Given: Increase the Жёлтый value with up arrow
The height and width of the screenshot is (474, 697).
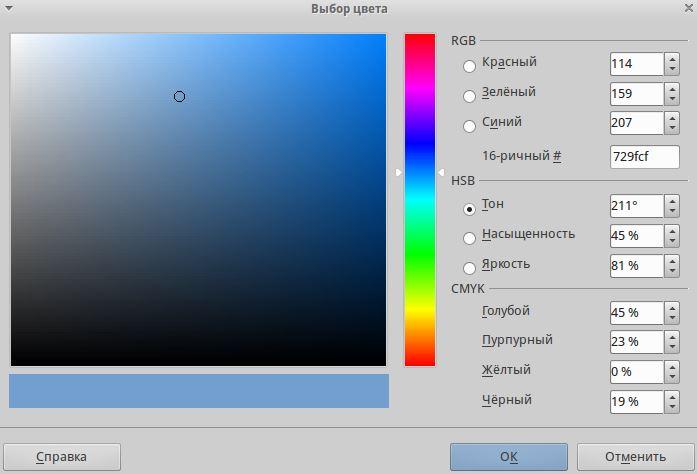Looking at the screenshot, I should tap(672, 366).
